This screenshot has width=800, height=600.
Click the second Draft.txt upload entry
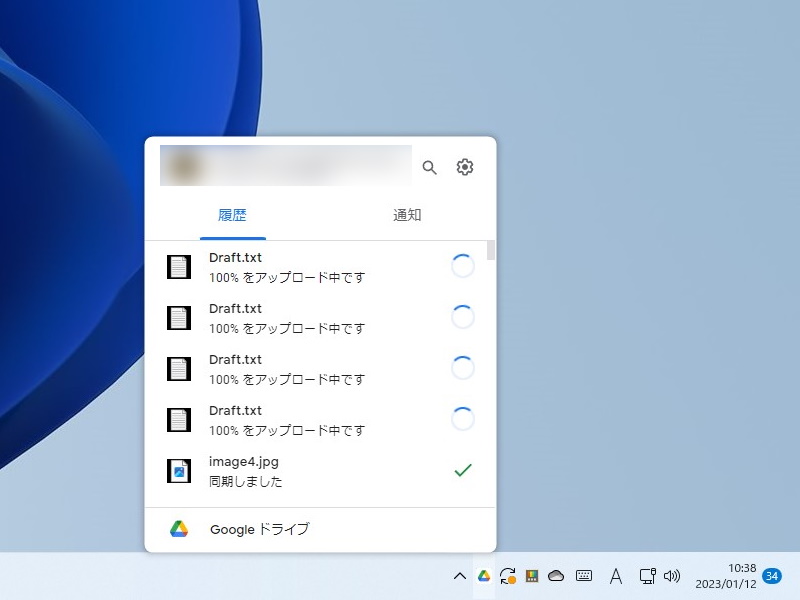pyautogui.click(x=236, y=318)
